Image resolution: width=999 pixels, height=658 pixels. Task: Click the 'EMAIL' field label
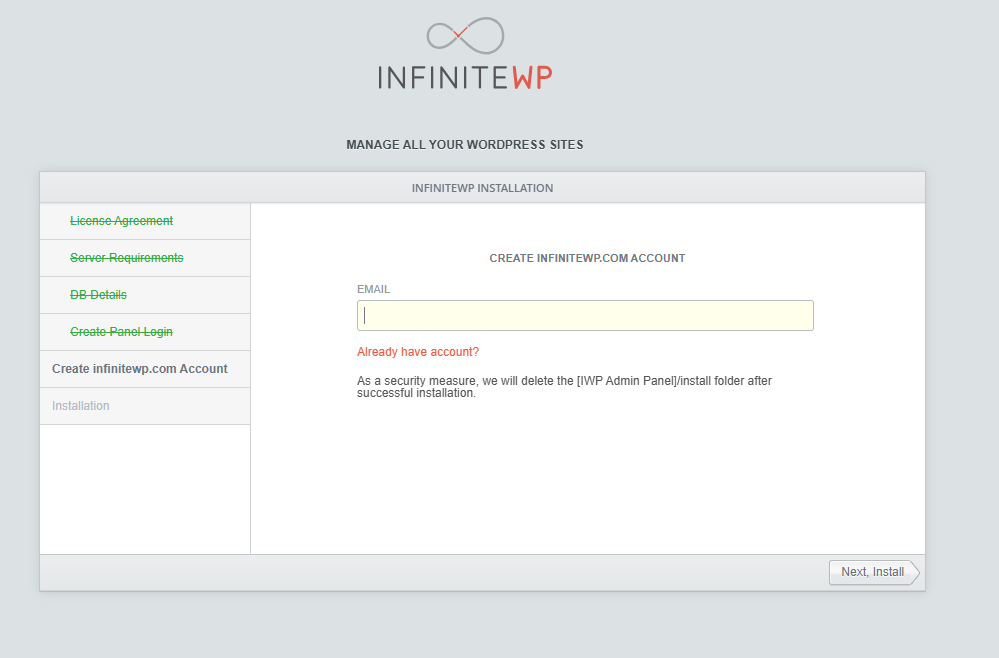coord(373,289)
